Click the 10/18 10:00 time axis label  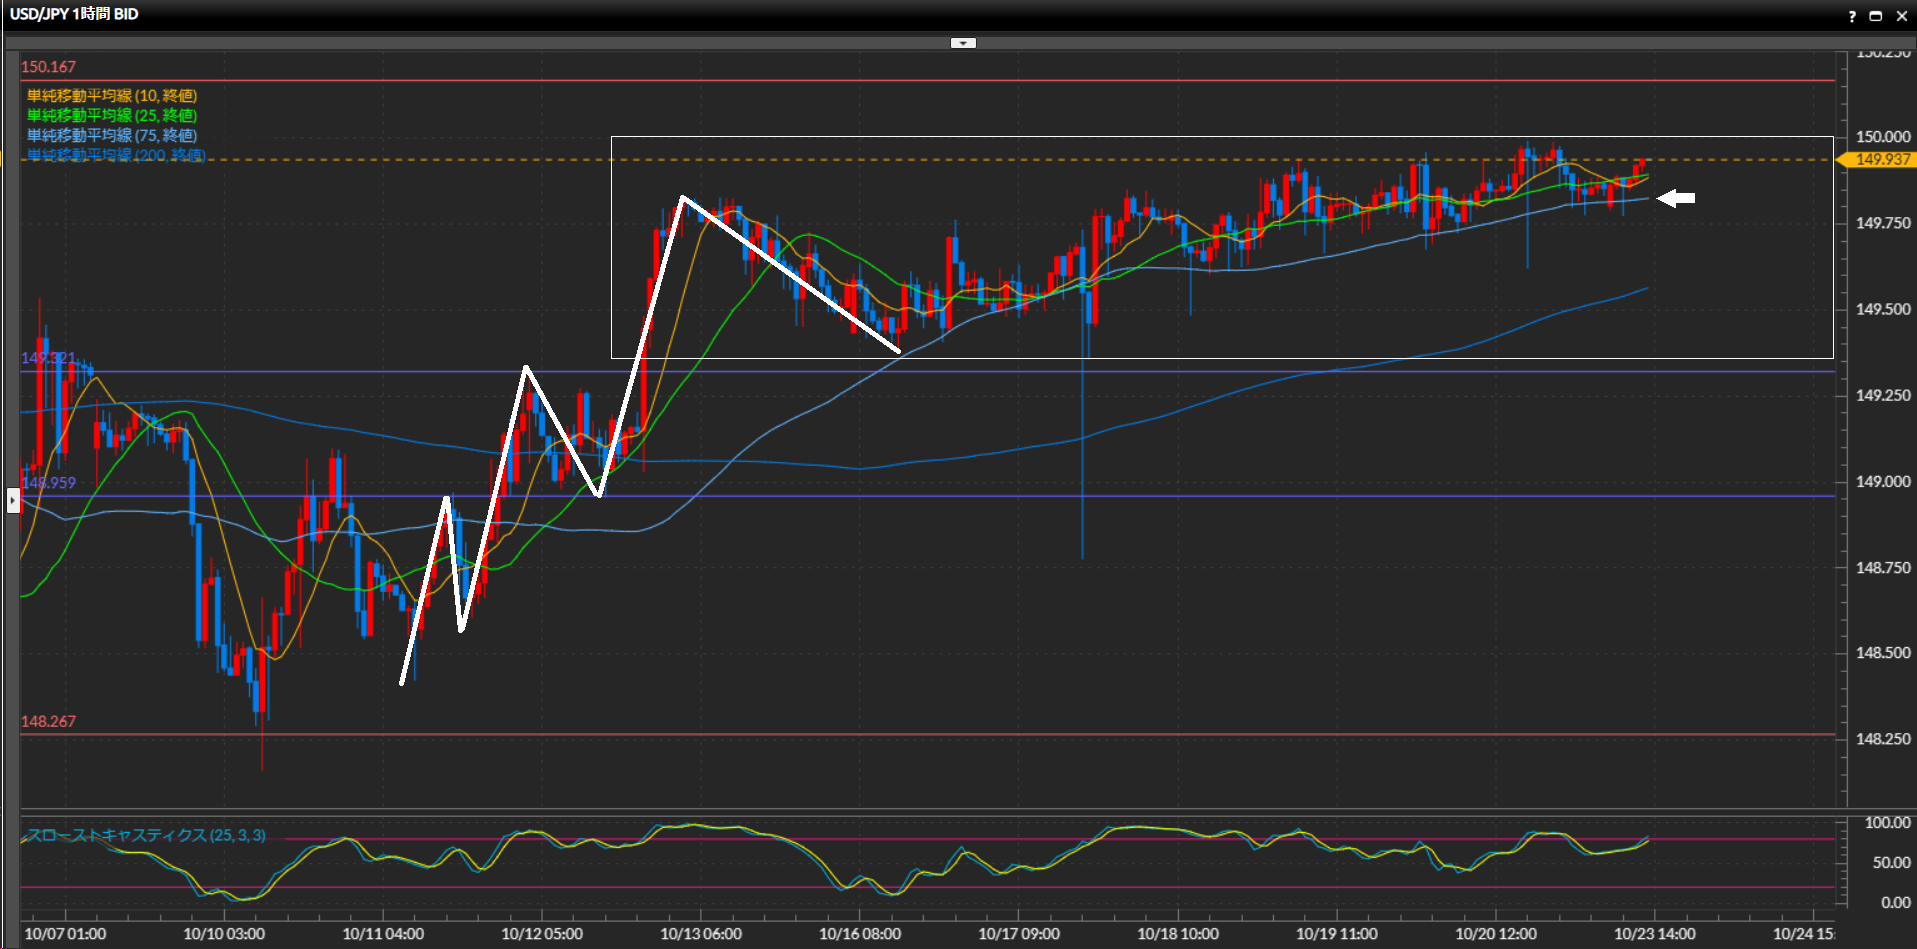coord(1178,934)
